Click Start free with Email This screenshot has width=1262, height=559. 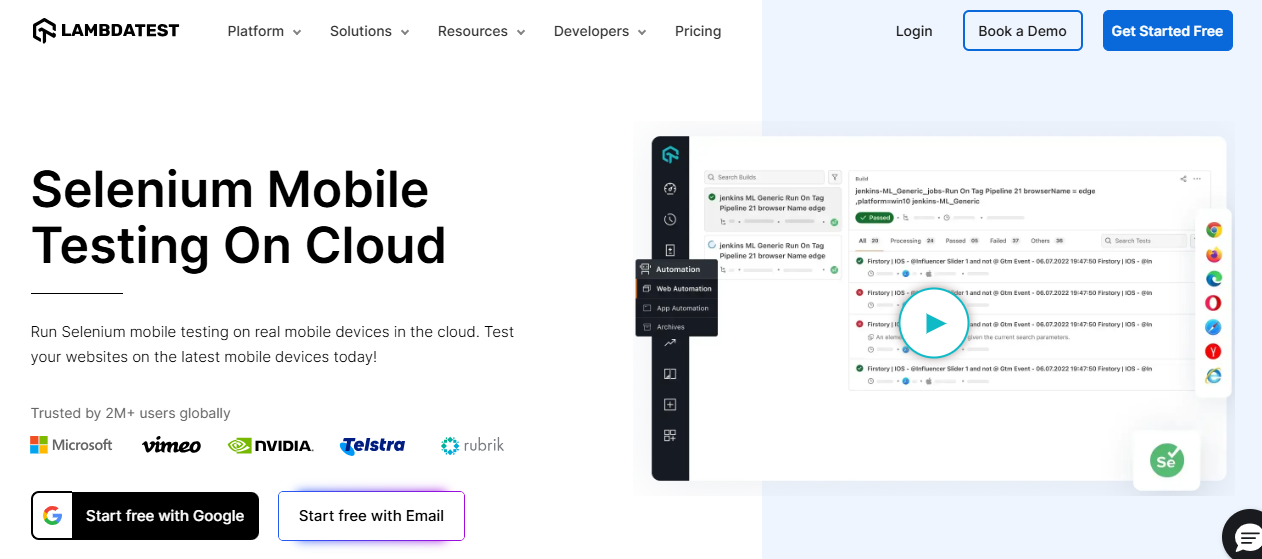[x=371, y=516]
